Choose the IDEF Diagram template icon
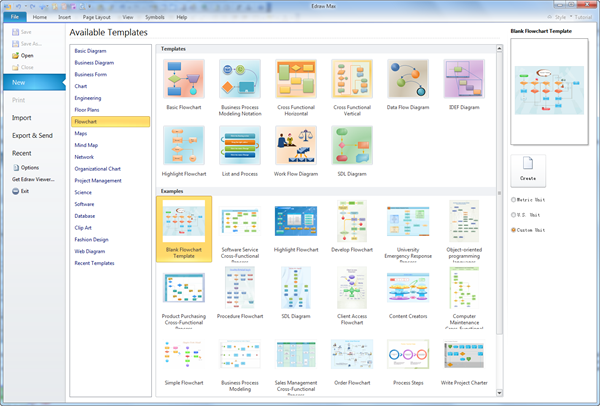 click(463, 79)
